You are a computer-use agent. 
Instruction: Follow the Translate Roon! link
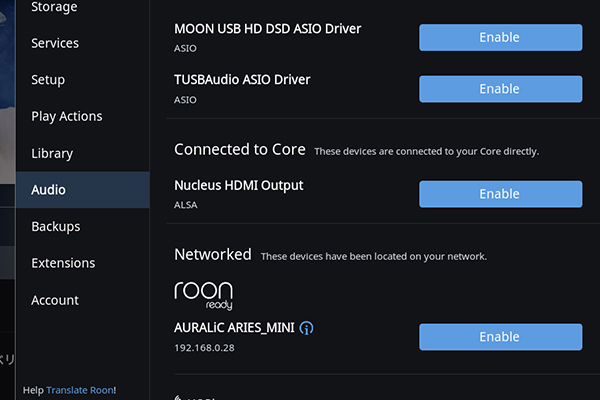pos(81,390)
